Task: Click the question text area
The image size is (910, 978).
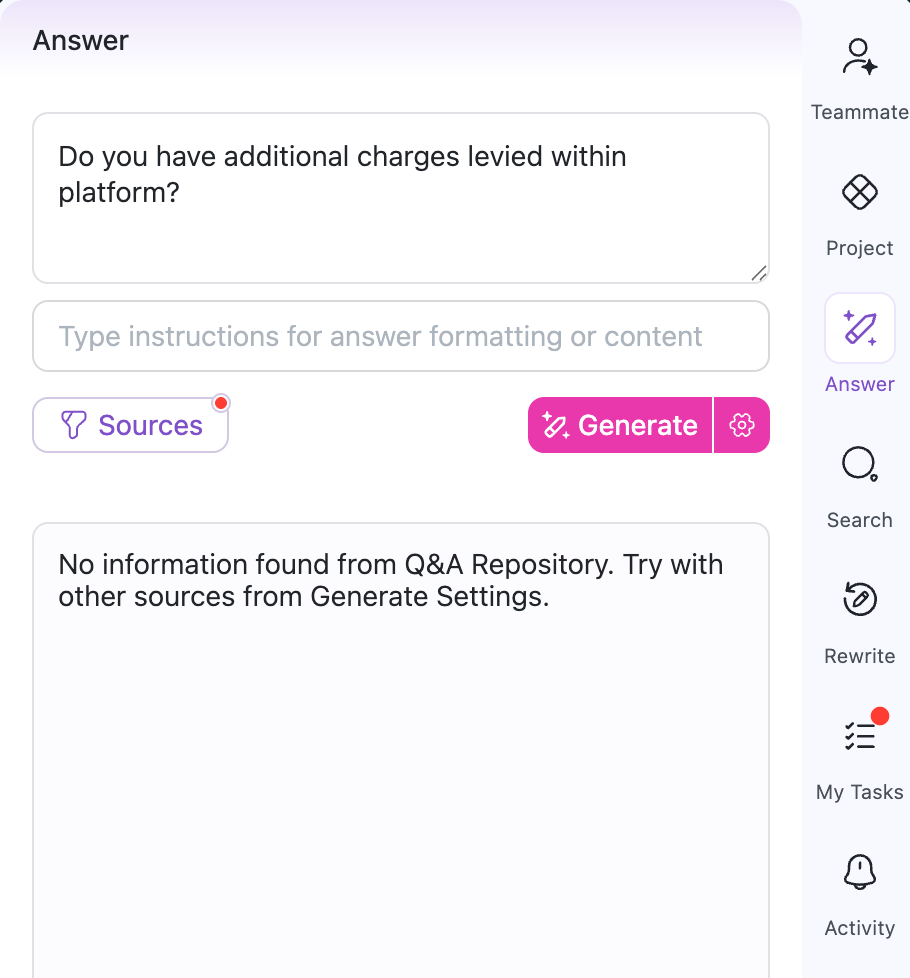Action: (400, 198)
